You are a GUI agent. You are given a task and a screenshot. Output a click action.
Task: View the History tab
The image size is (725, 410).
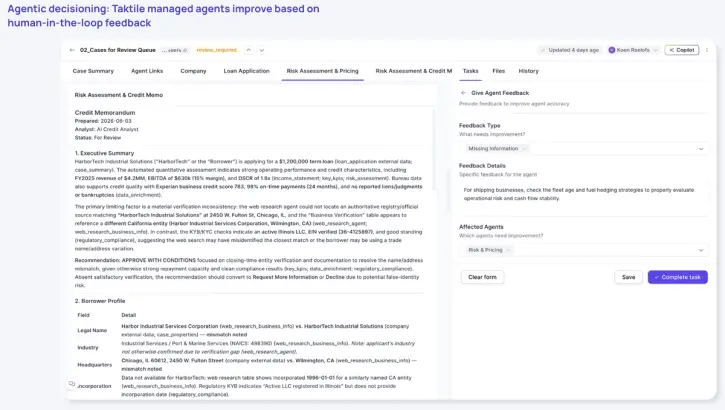[528, 71]
